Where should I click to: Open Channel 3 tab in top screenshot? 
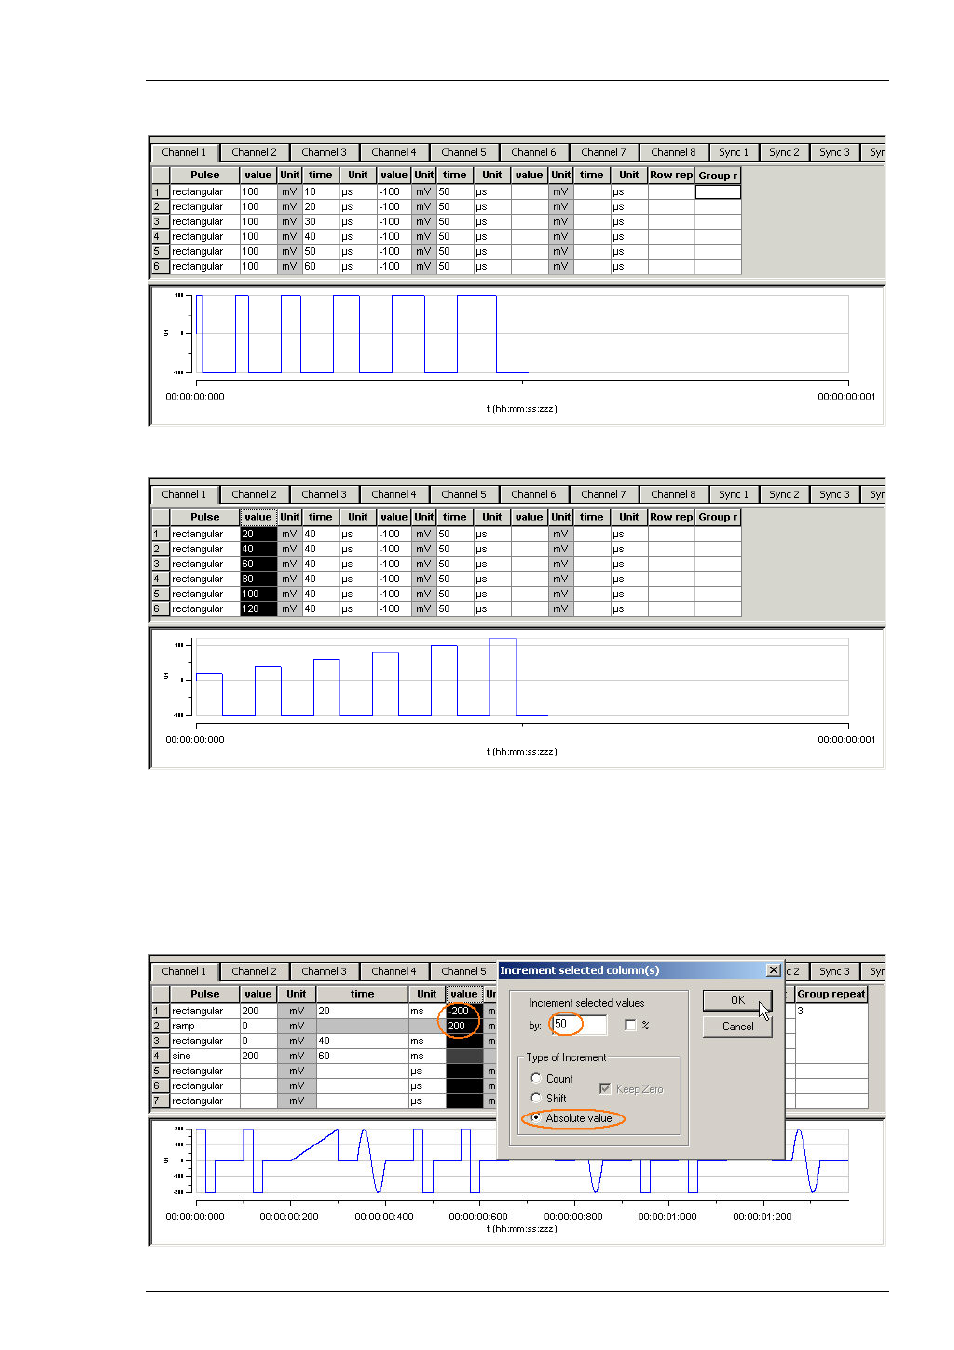pos(324,153)
